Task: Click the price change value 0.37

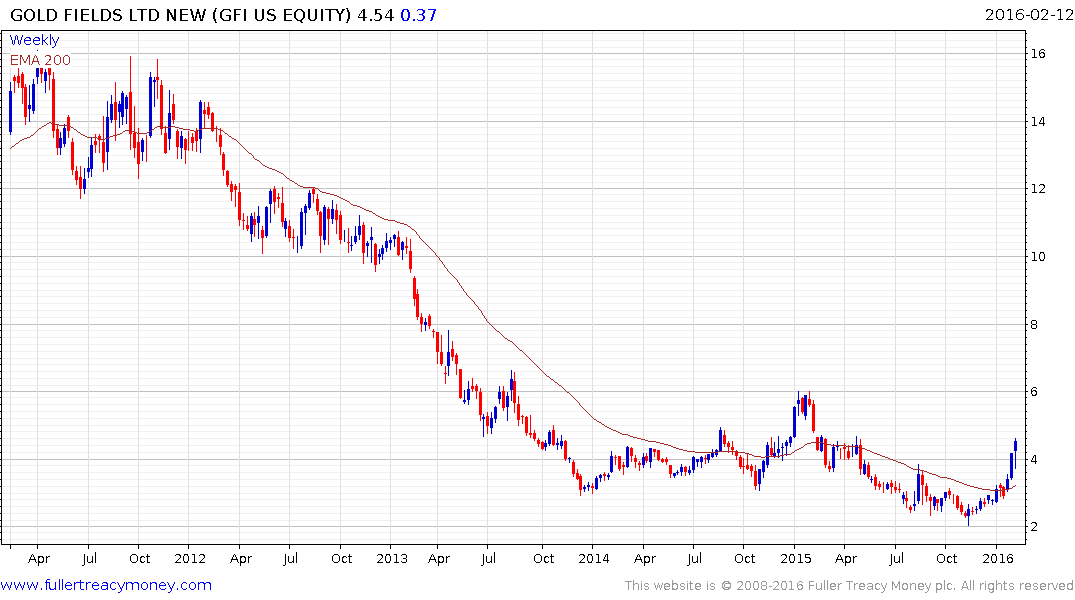Action: (x=418, y=14)
